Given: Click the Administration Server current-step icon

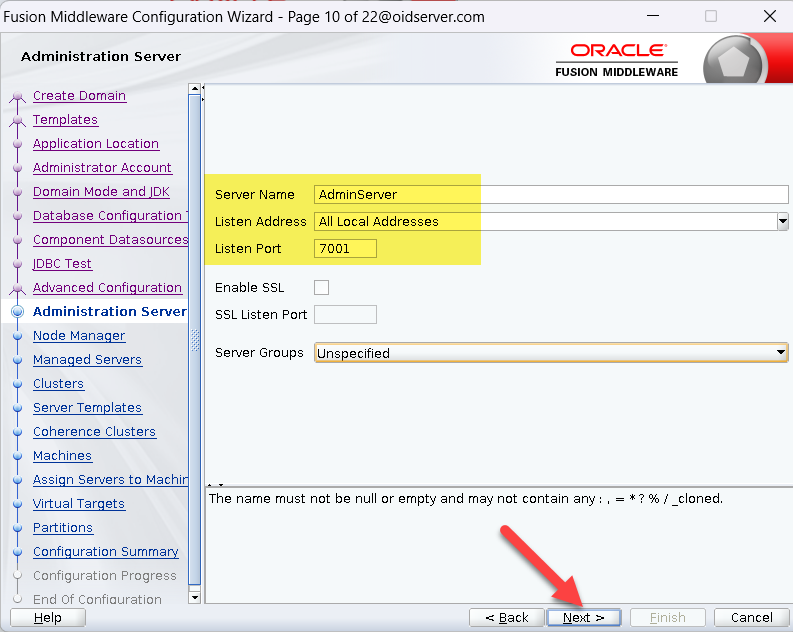Looking at the screenshot, I should [x=18, y=311].
